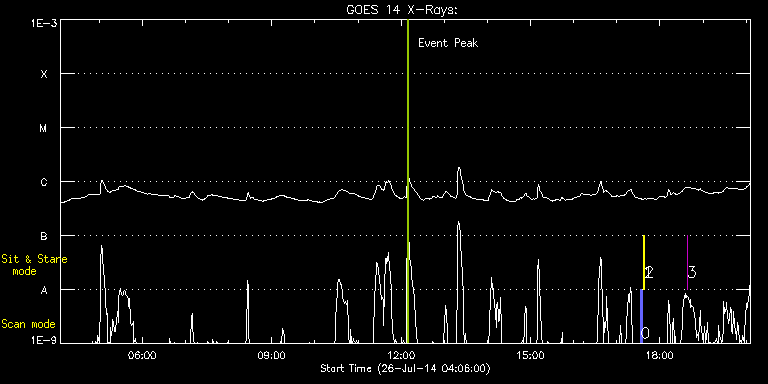Click the number 3 beside the magenta marker

pyautogui.click(x=692, y=272)
